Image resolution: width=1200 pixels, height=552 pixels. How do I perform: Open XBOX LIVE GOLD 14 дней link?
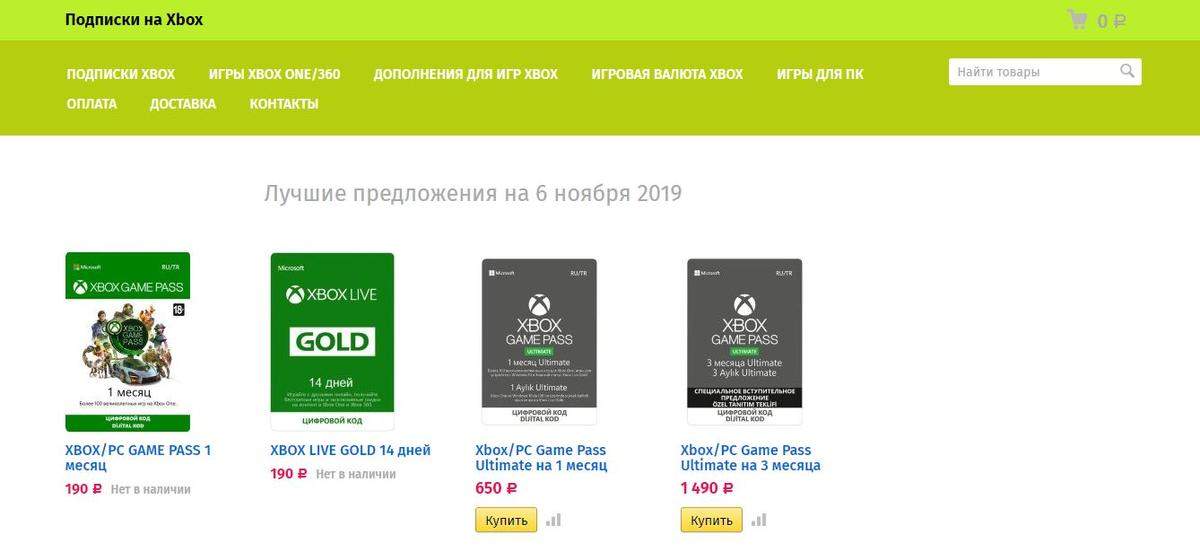(350, 450)
